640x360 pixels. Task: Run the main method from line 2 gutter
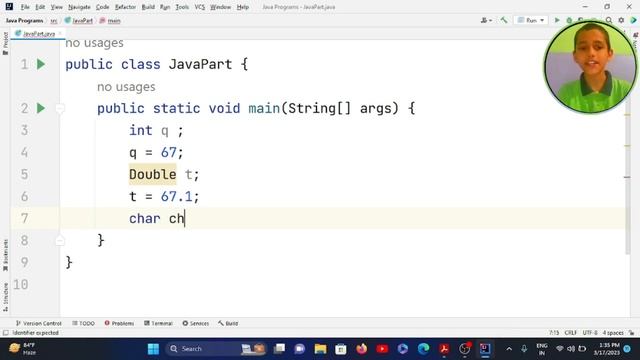pyautogui.click(x=41, y=108)
